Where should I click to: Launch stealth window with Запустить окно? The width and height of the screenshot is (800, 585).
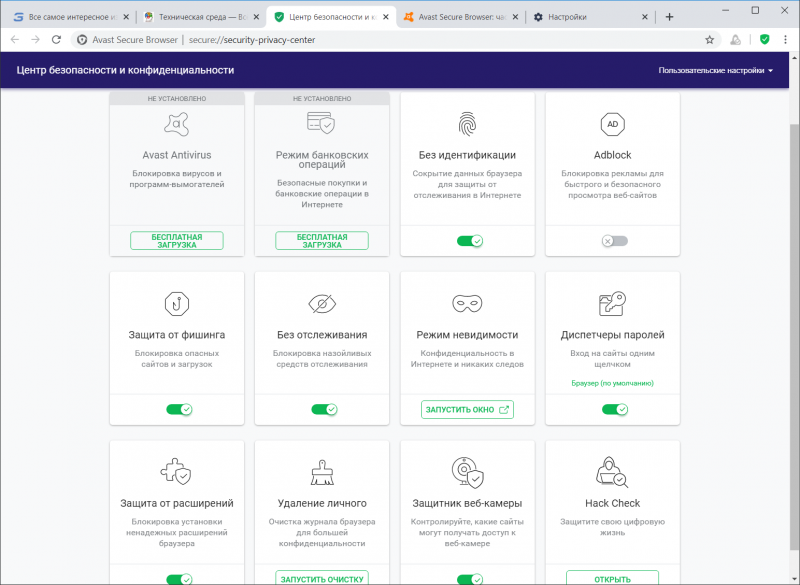click(x=467, y=410)
